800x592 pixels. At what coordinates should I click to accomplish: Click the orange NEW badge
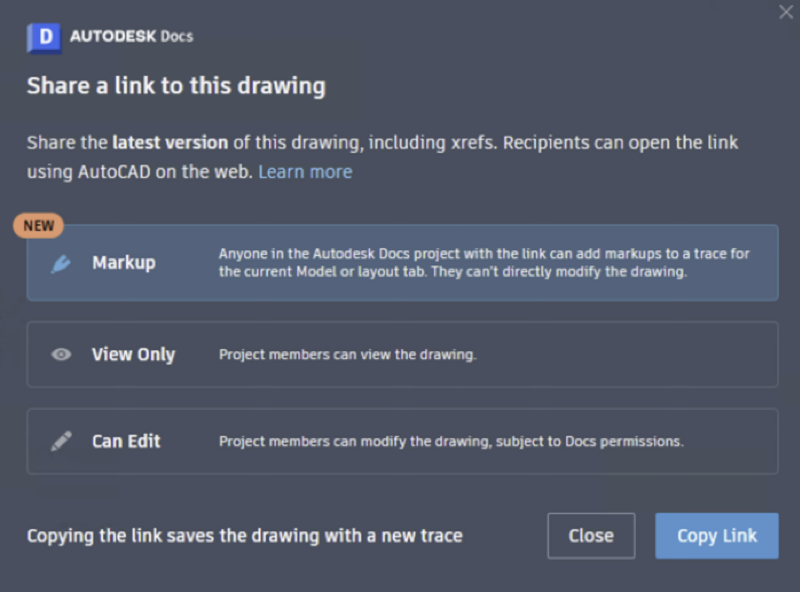coord(39,225)
